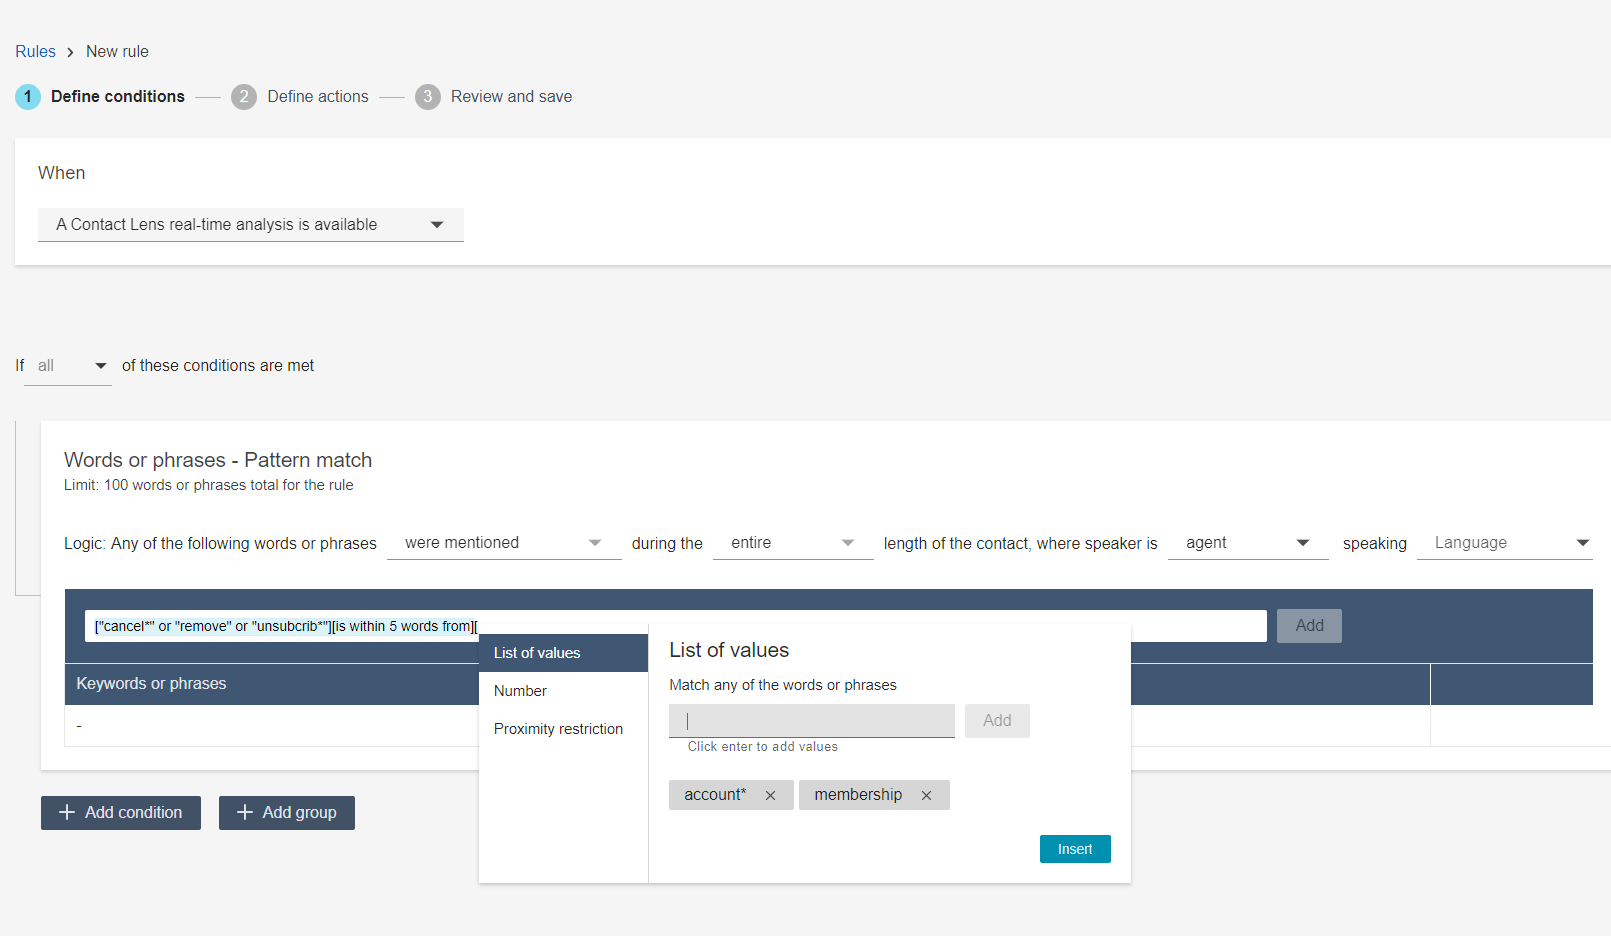Select "Number" in the popup sidebar

521,690
